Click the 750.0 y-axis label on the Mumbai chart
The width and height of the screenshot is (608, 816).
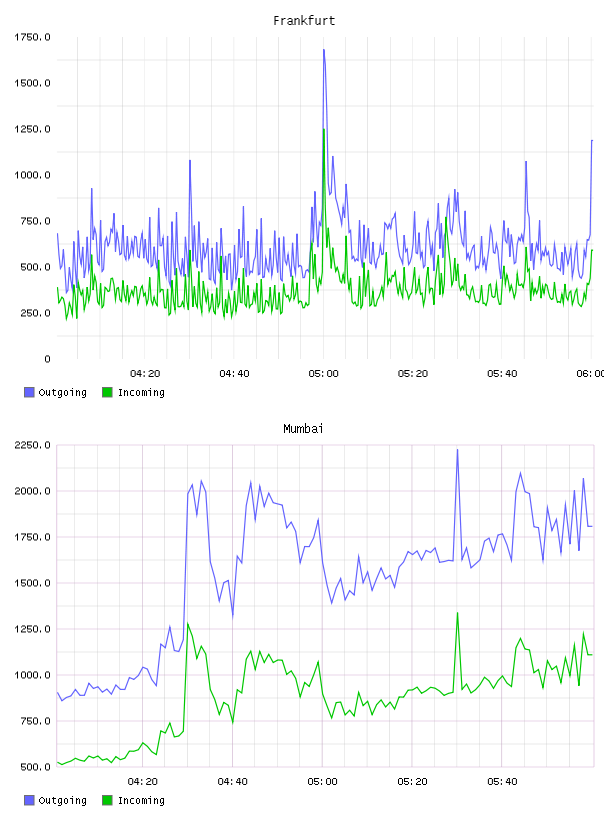35,721
